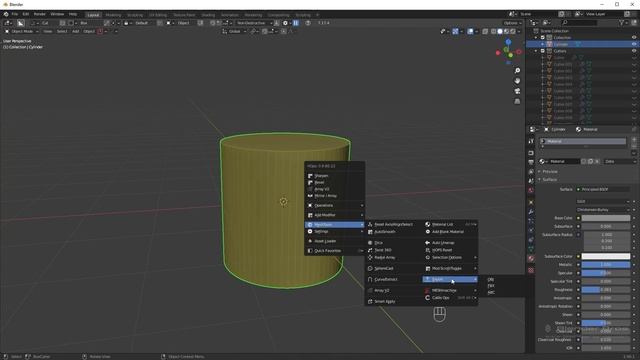The image size is (640, 360).
Task: Open the Christensen-Burley subsurface method dropdown
Action: click(x=603, y=210)
